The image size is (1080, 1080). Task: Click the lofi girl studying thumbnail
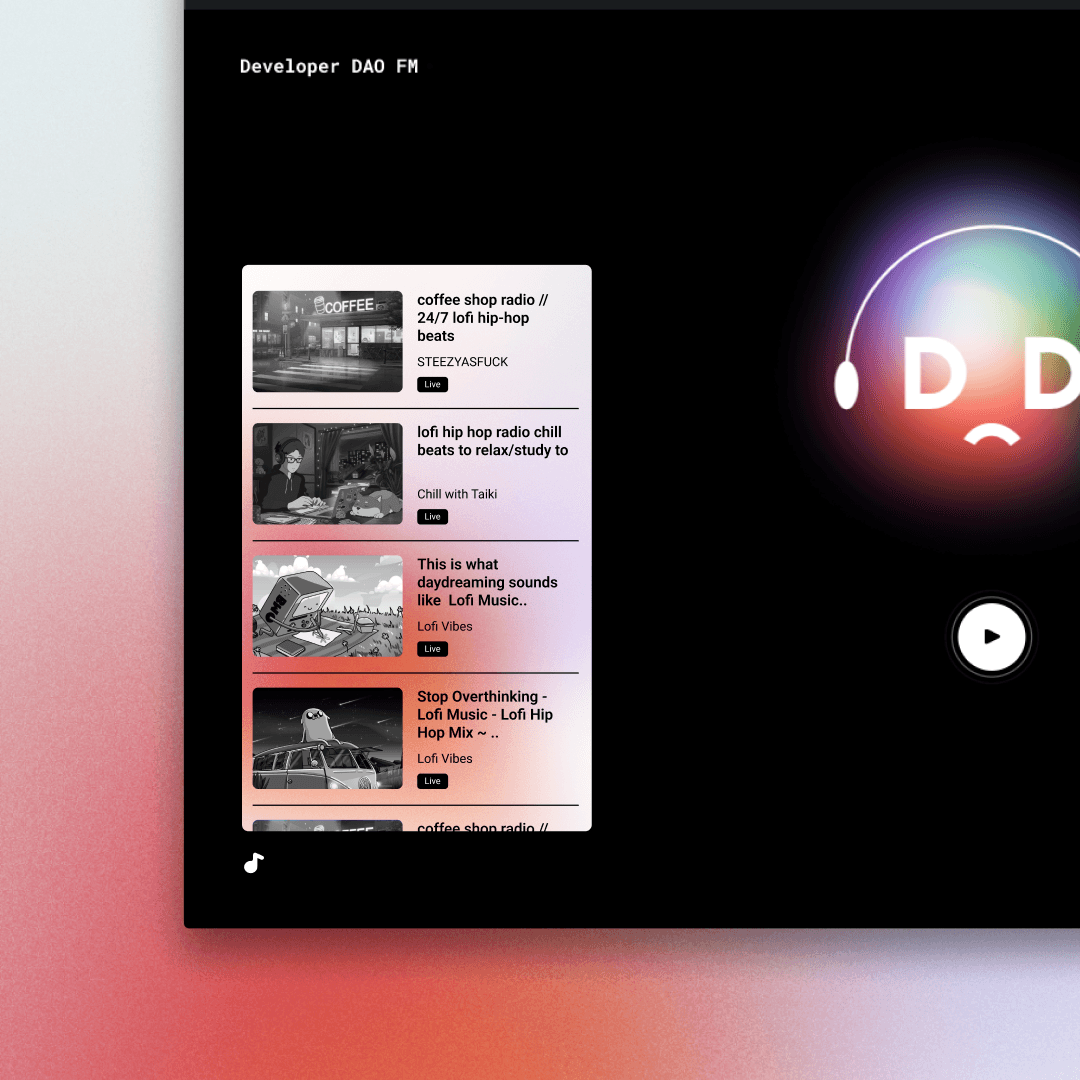[x=327, y=473]
